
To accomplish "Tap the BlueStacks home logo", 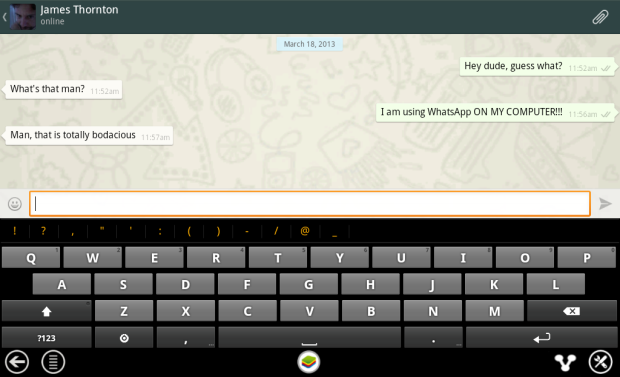I will click(309, 362).
